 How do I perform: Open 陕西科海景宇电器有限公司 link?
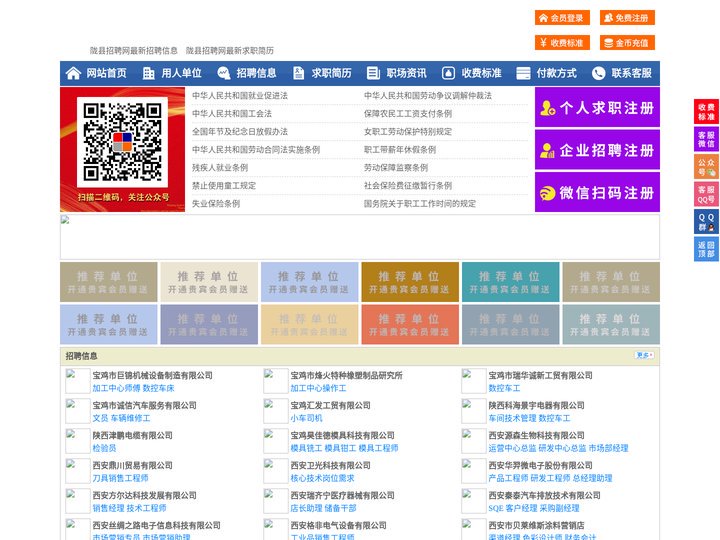[x=536, y=405]
